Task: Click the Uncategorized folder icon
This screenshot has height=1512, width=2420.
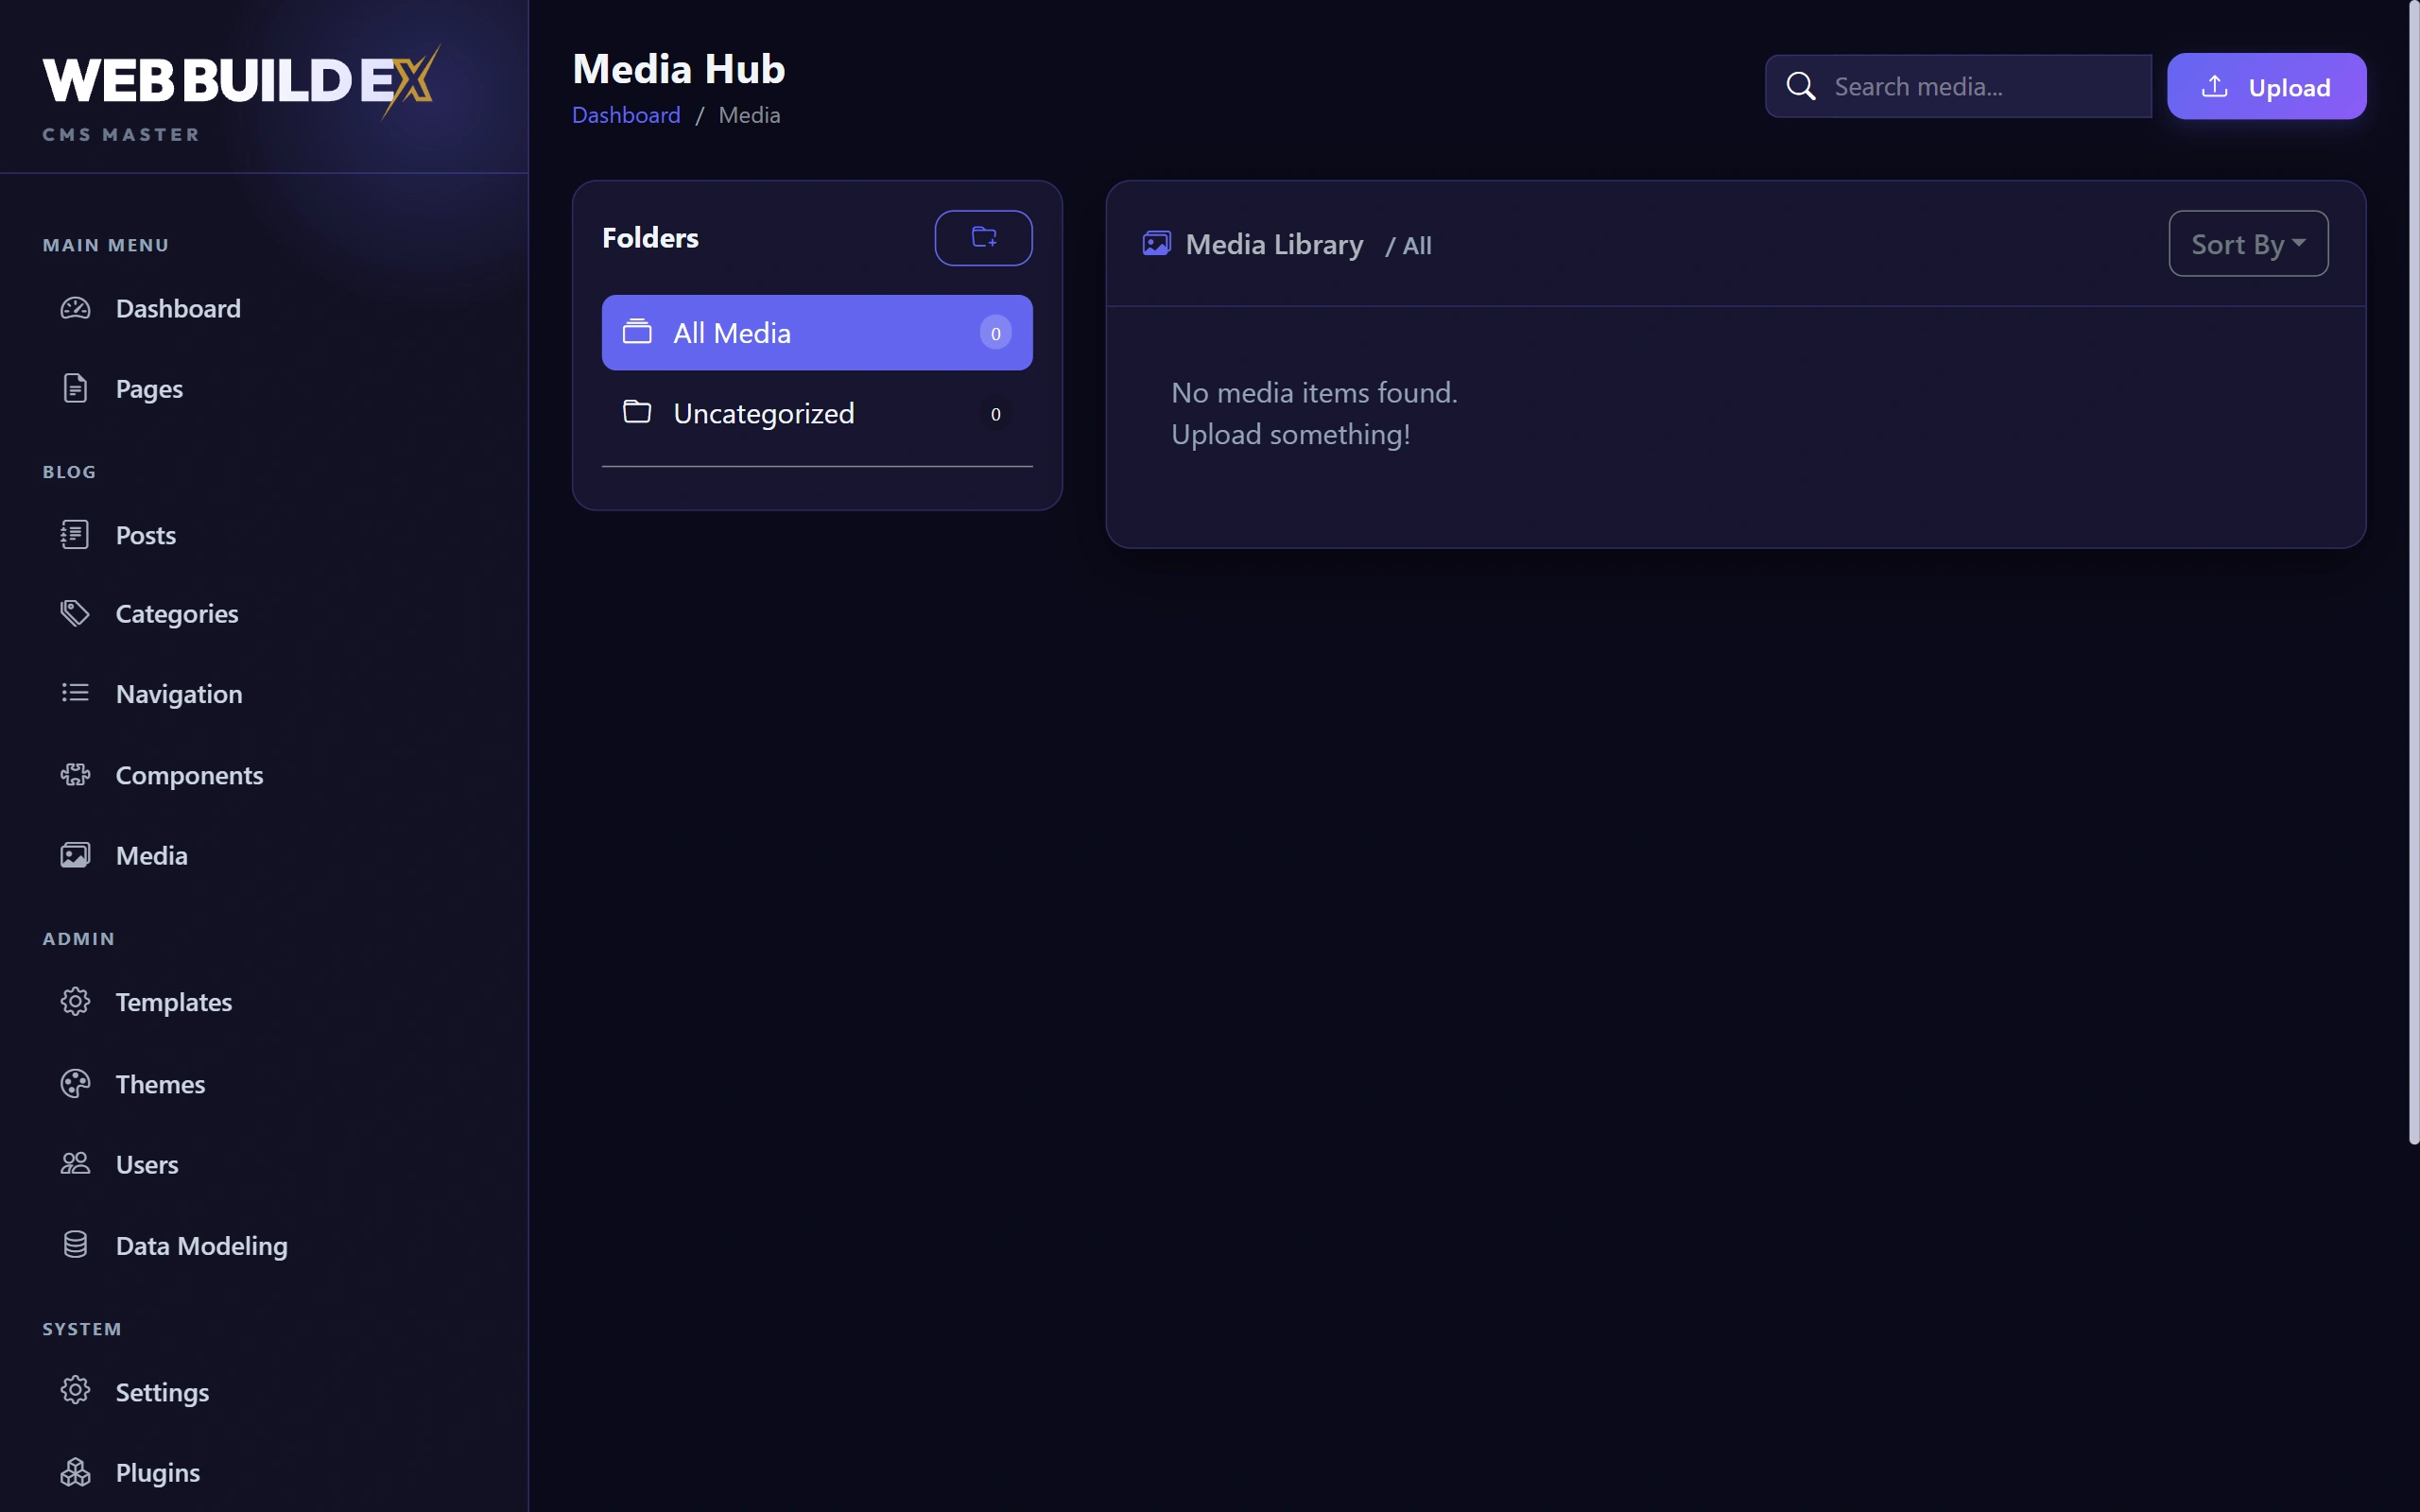Action: 637,411
